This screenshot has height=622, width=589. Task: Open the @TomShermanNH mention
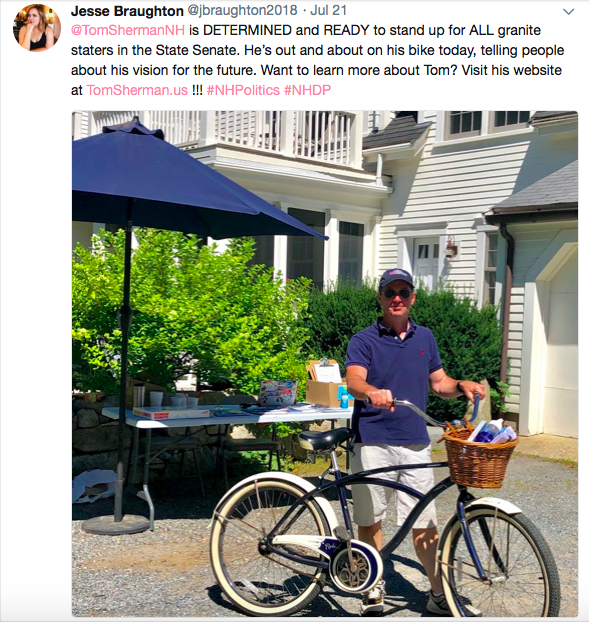(128, 31)
